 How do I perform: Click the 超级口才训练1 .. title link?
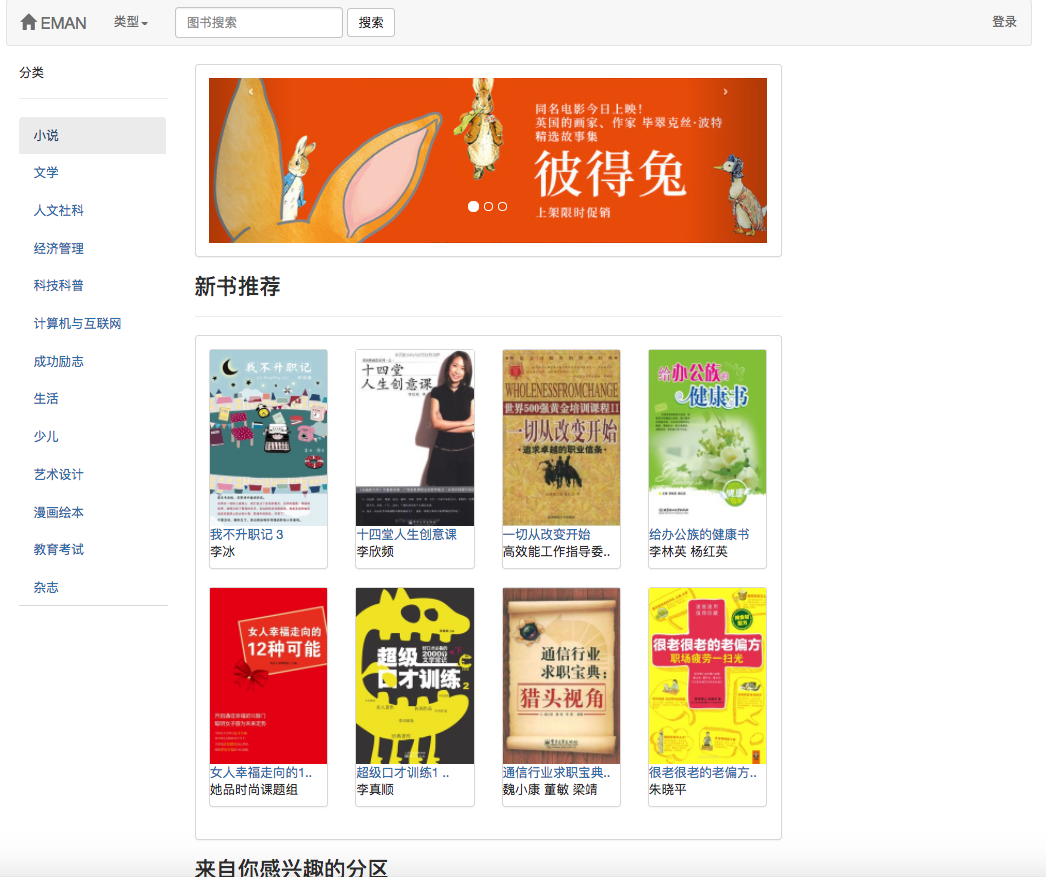403,772
